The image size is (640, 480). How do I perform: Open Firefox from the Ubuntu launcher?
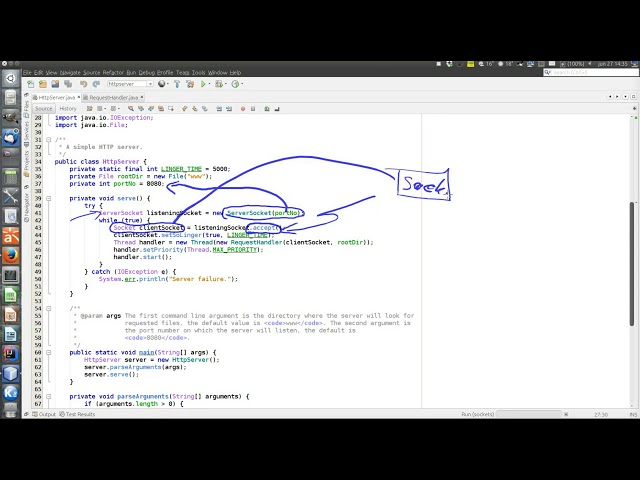coord(11,256)
